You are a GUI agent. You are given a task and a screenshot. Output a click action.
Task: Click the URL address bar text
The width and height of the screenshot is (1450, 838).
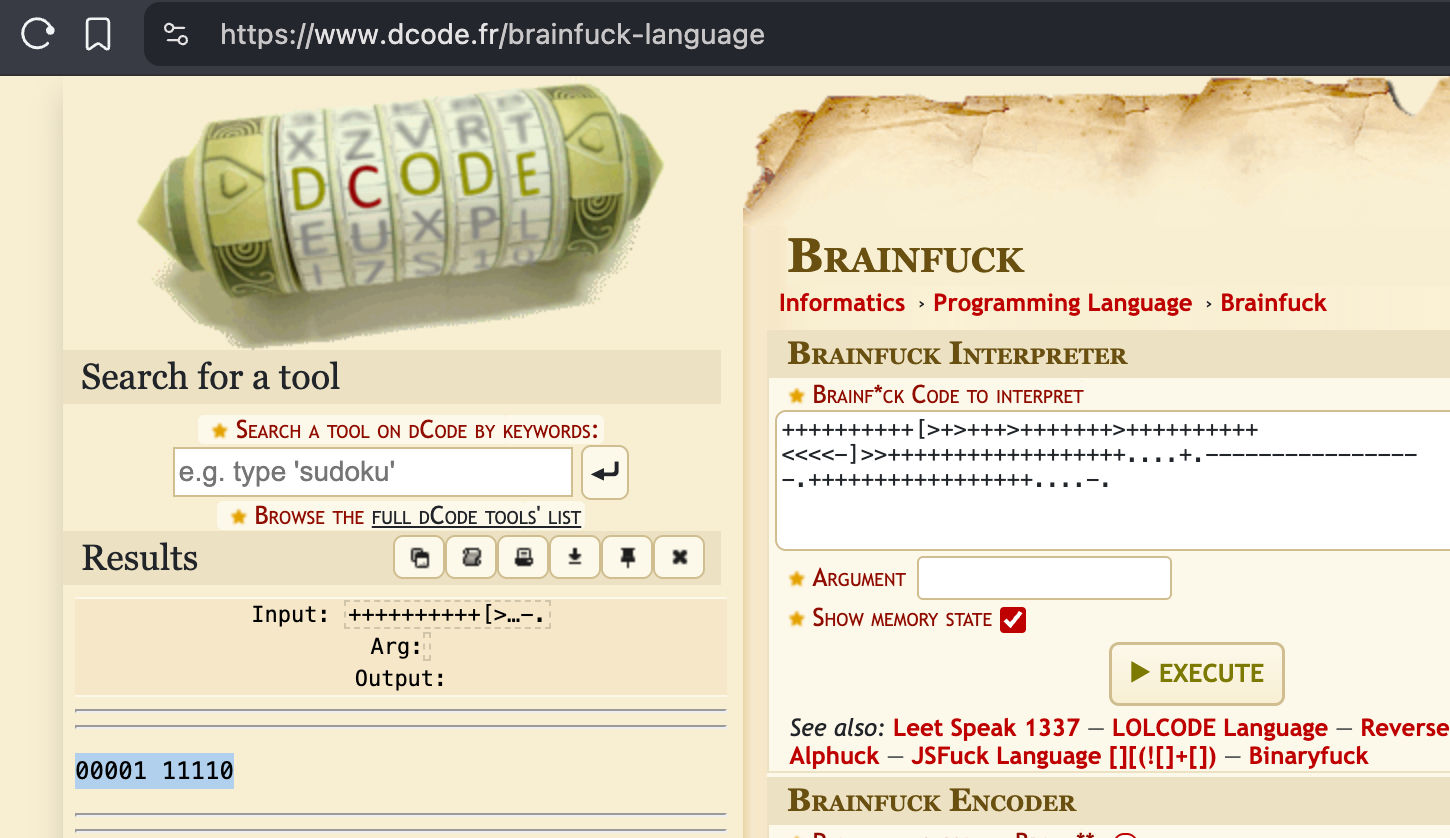pos(492,35)
